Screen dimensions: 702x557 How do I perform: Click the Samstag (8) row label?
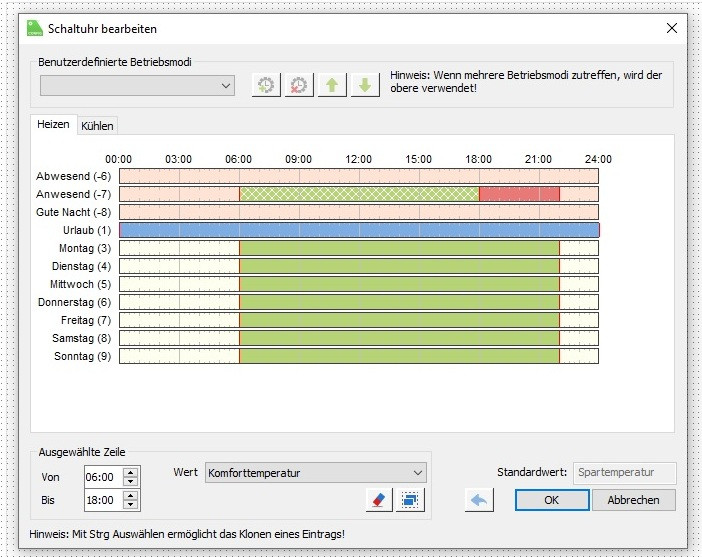pyautogui.click(x=81, y=338)
